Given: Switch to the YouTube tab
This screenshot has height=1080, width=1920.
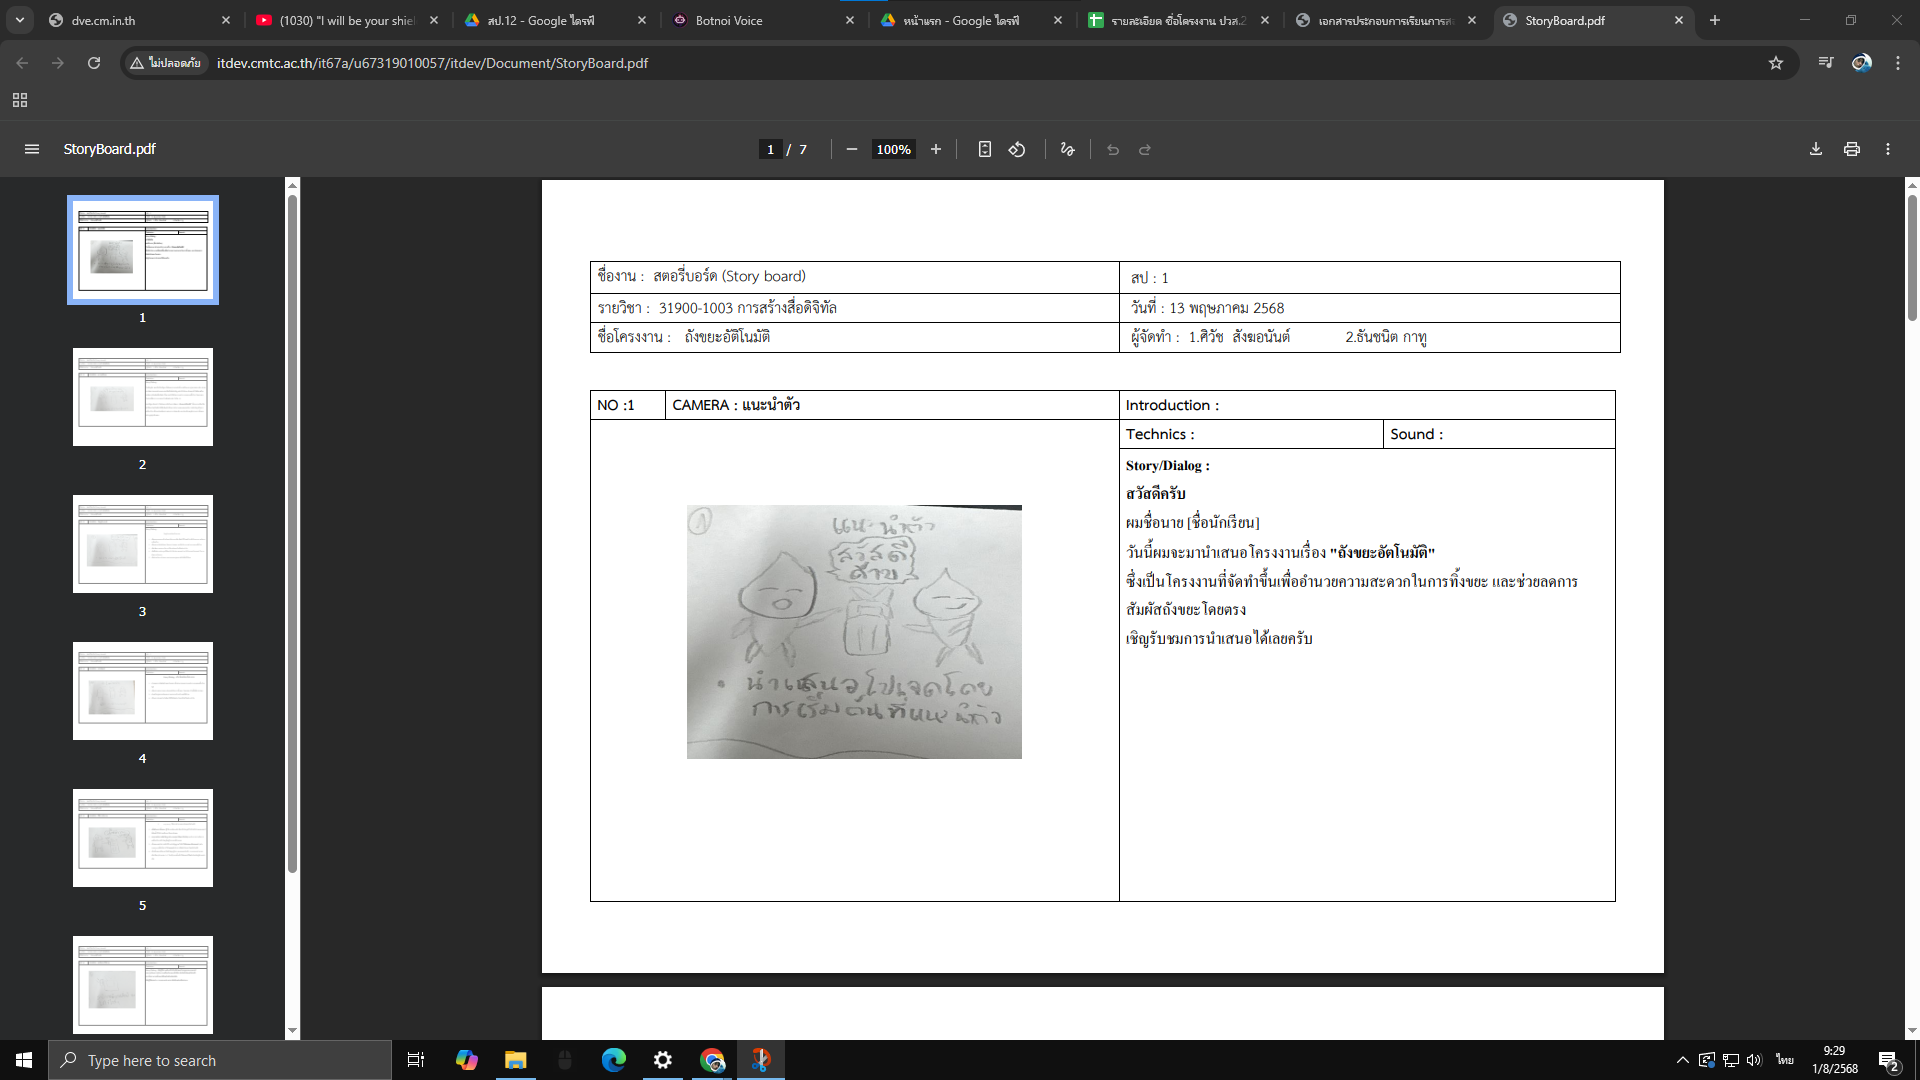Looking at the screenshot, I should coord(345,20).
